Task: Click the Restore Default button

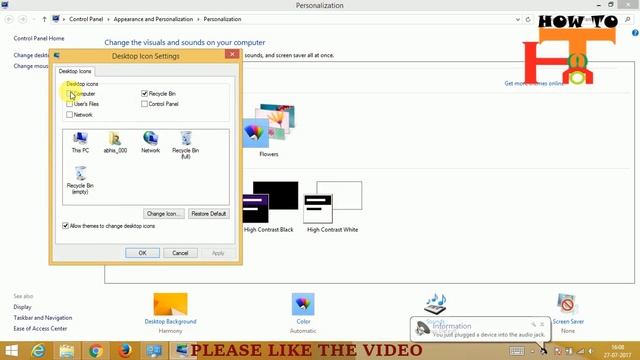Action: [209, 213]
